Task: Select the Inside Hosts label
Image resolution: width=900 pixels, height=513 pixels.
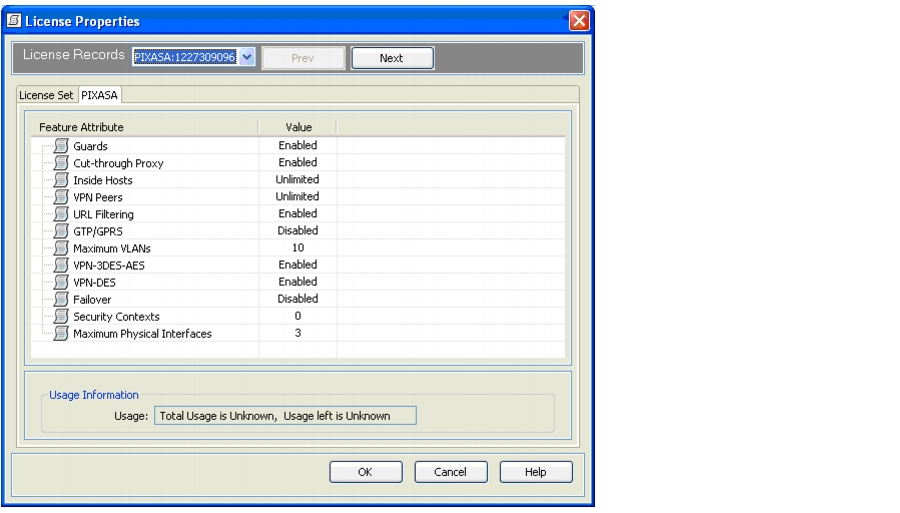Action: click(x=103, y=180)
